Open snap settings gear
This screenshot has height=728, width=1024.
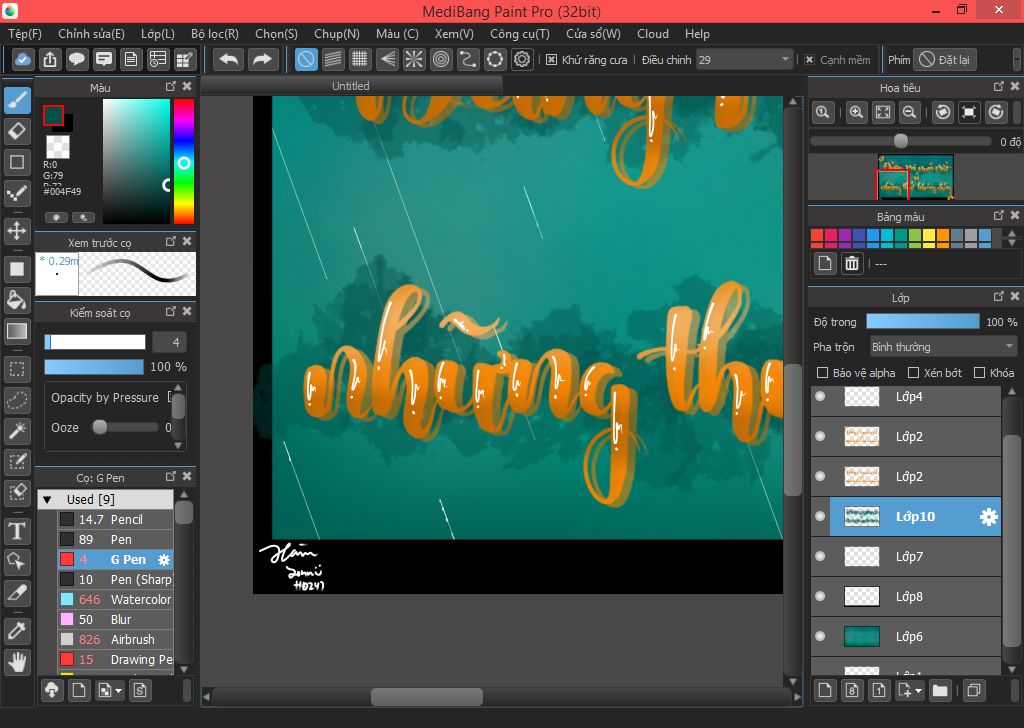pyautogui.click(x=522, y=59)
